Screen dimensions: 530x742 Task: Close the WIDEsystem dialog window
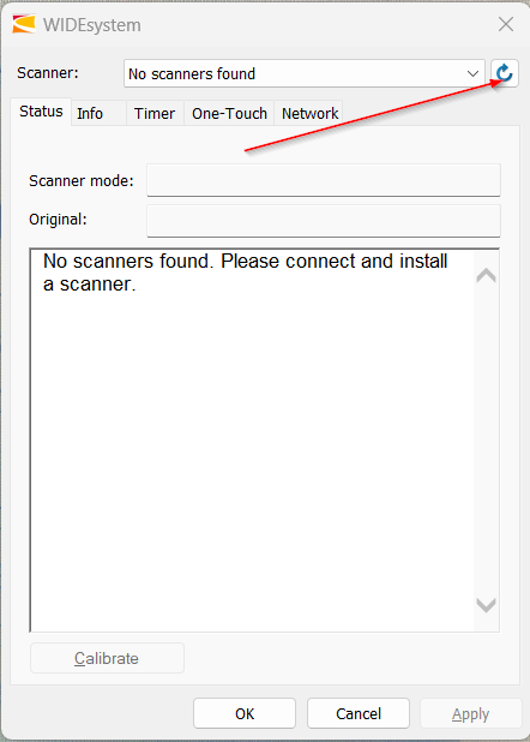506,24
